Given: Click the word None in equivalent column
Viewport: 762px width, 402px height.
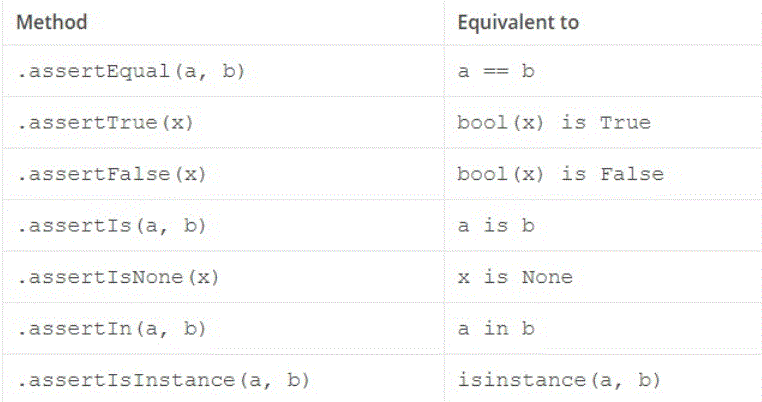Looking at the screenshot, I should click(x=547, y=277).
